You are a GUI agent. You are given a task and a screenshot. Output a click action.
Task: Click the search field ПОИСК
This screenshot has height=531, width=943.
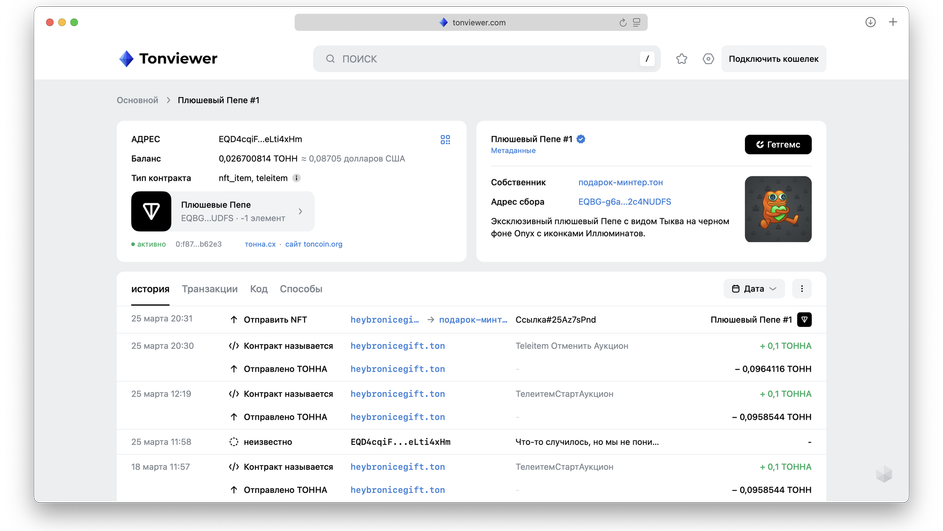coord(486,59)
